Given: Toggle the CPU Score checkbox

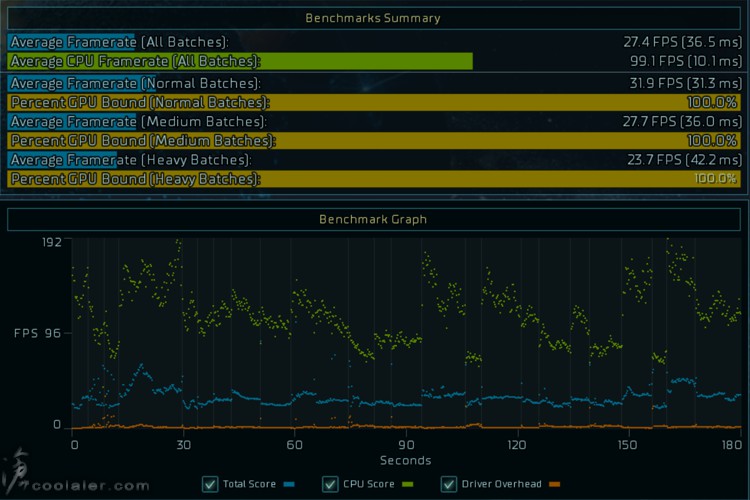Looking at the screenshot, I should [330, 484].
